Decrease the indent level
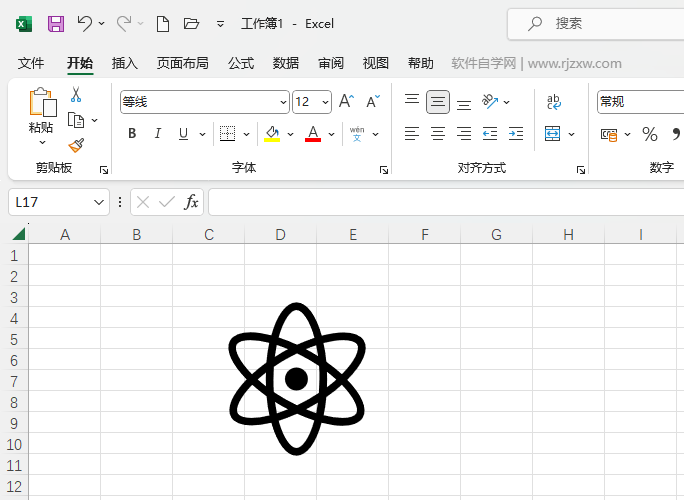This screenshot has height=500, width=684. coord(490,134)
